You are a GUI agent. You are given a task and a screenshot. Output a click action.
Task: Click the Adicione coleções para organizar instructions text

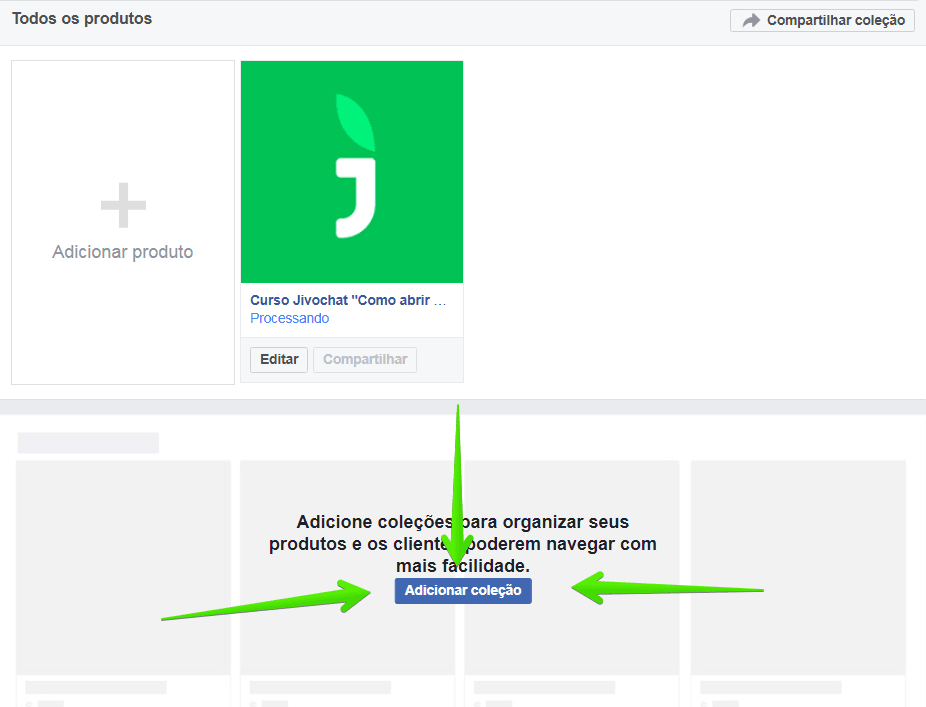pos(463,544)
